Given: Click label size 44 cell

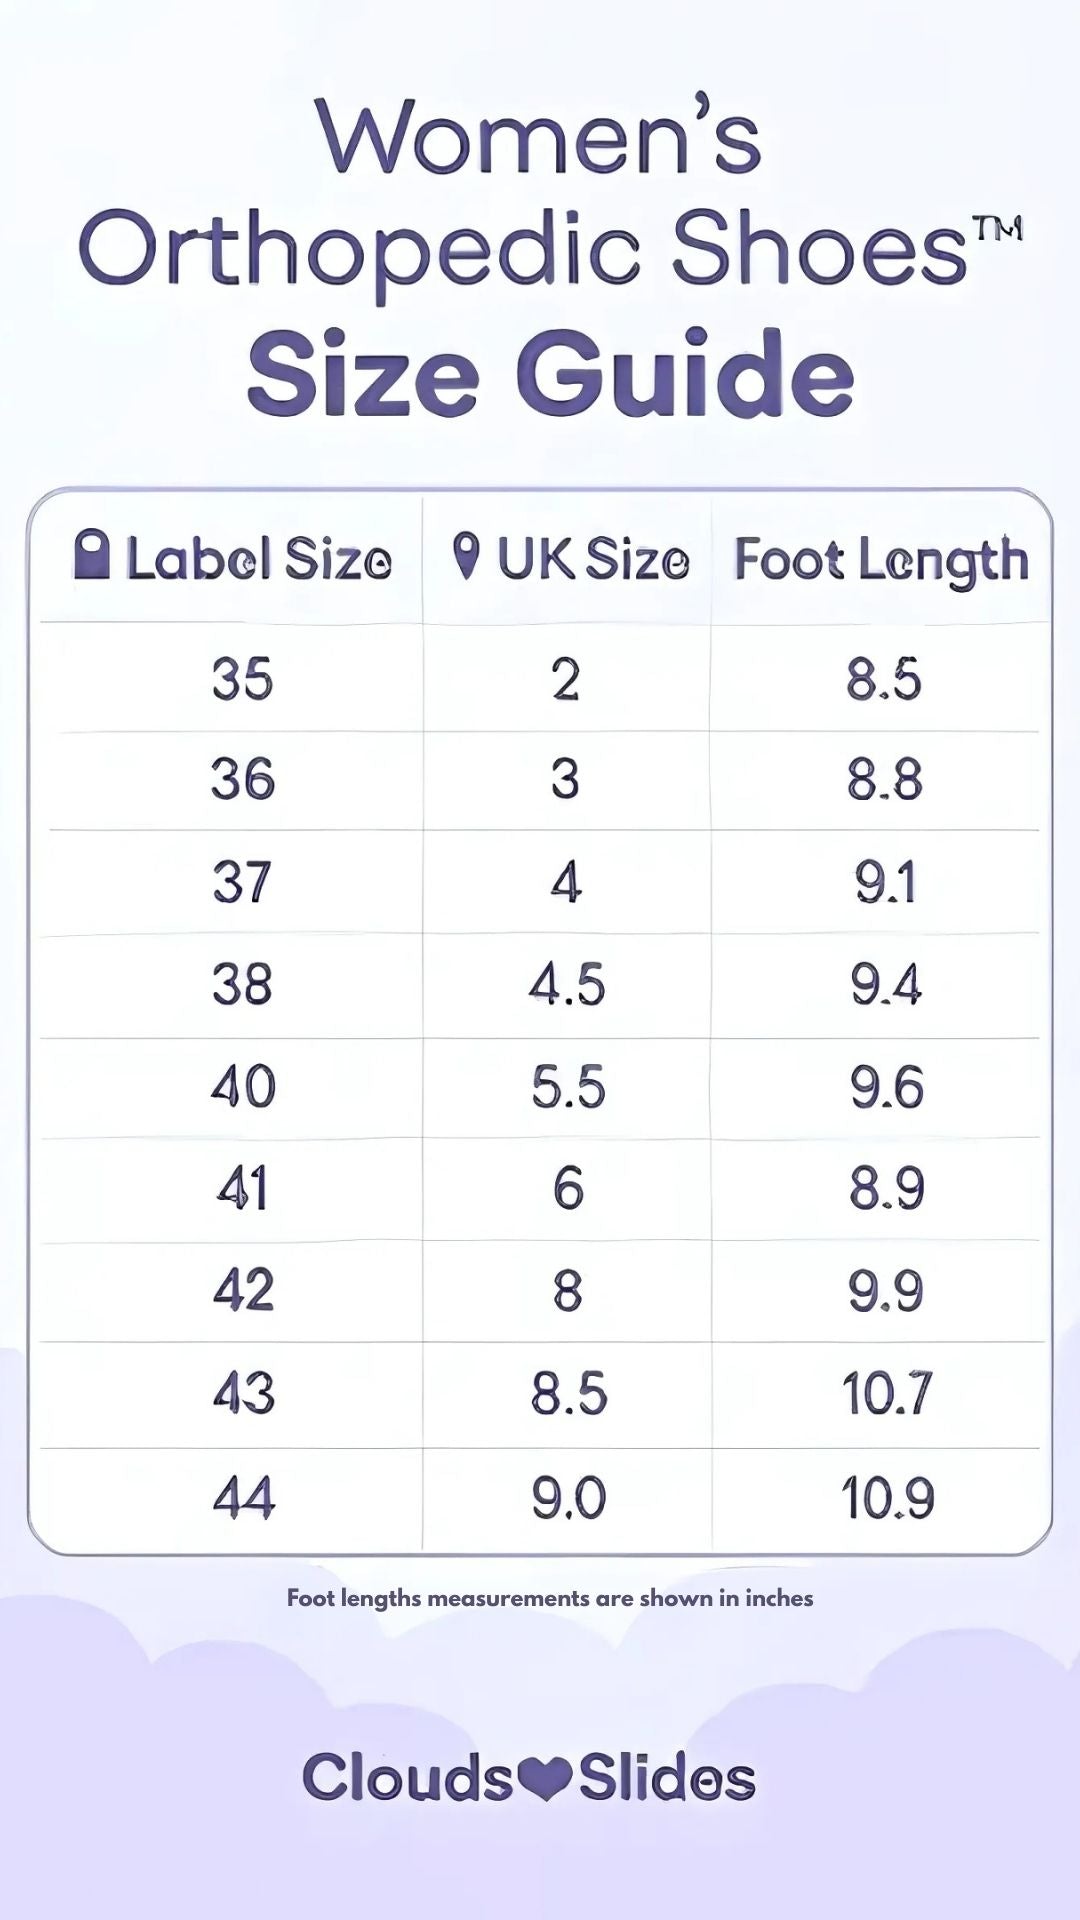Looking at the screenshot, I should click(x=243, y=1498).
